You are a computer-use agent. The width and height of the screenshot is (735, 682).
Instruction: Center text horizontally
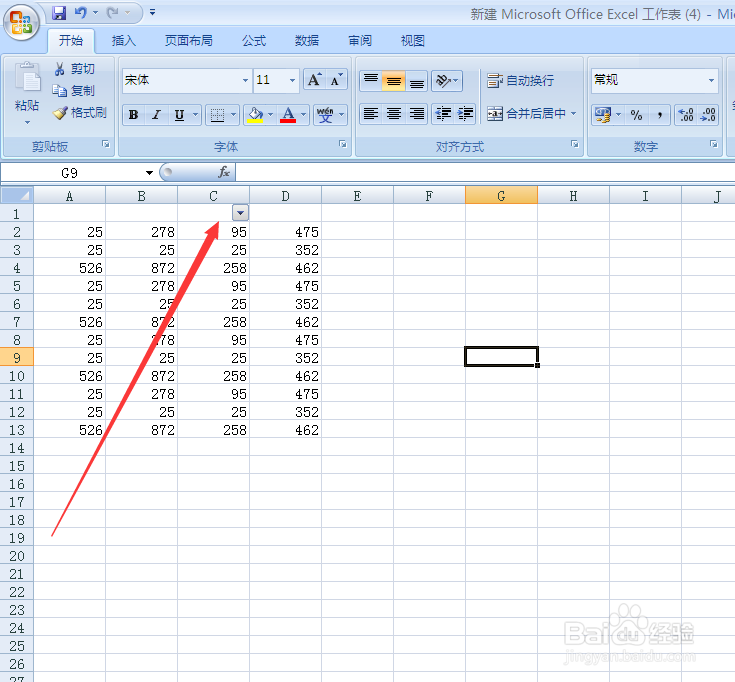pyautogui.click(x=394, y=113)
